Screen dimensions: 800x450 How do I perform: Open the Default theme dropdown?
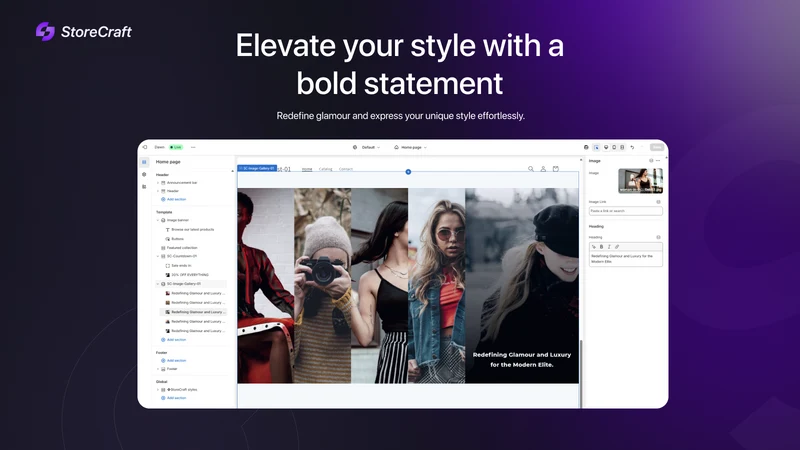371,147
